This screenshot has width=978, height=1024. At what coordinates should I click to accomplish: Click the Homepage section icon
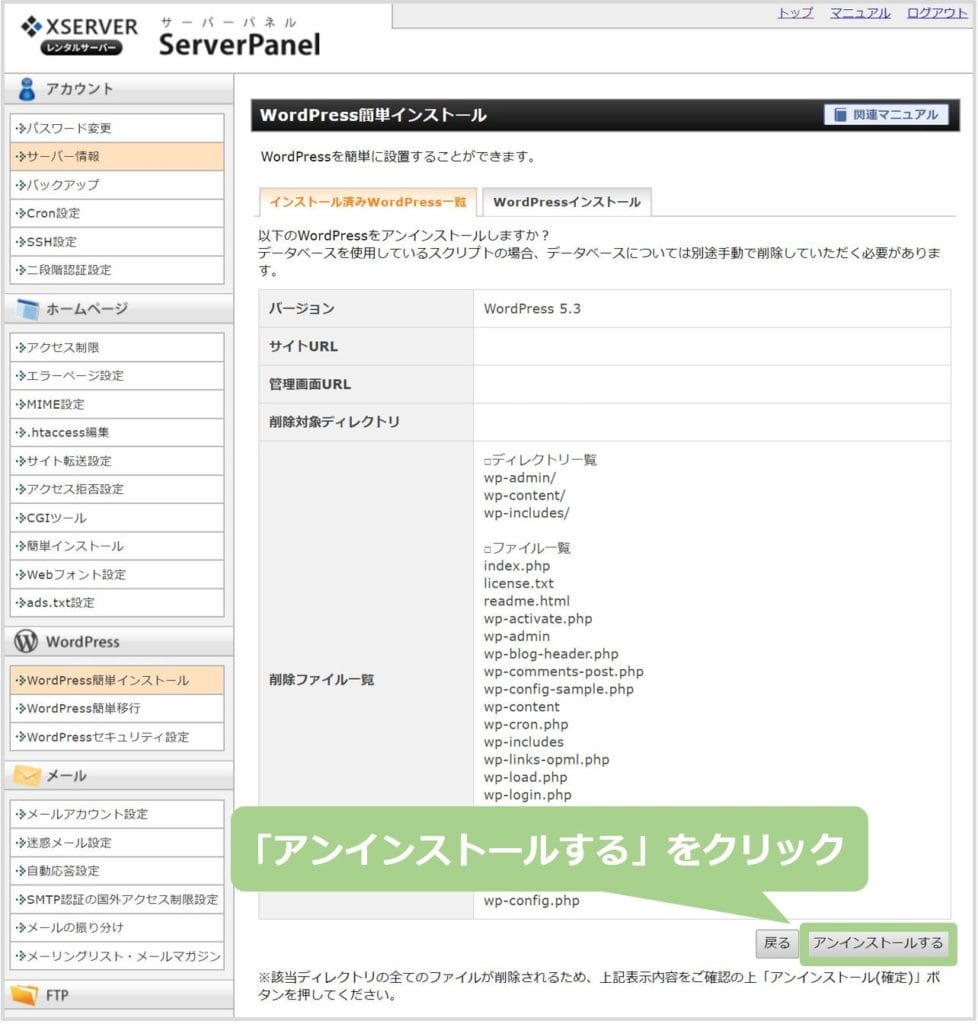coord(27,309)
